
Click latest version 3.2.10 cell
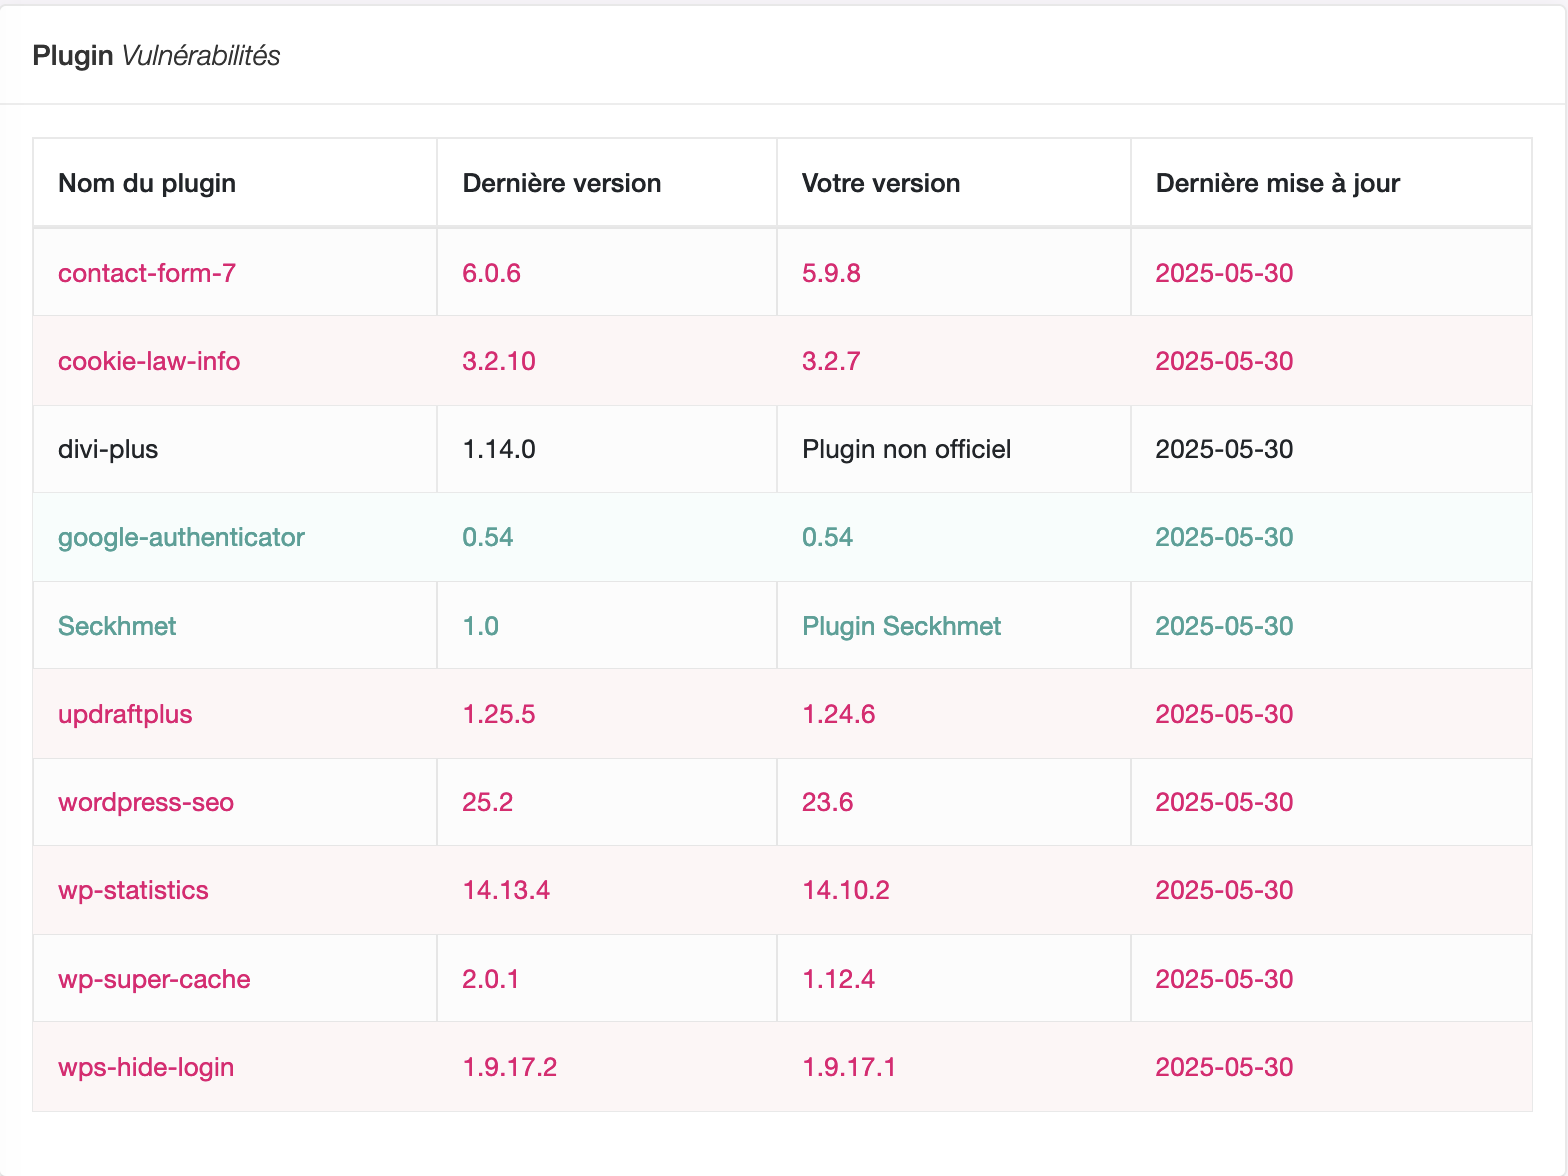499,361
